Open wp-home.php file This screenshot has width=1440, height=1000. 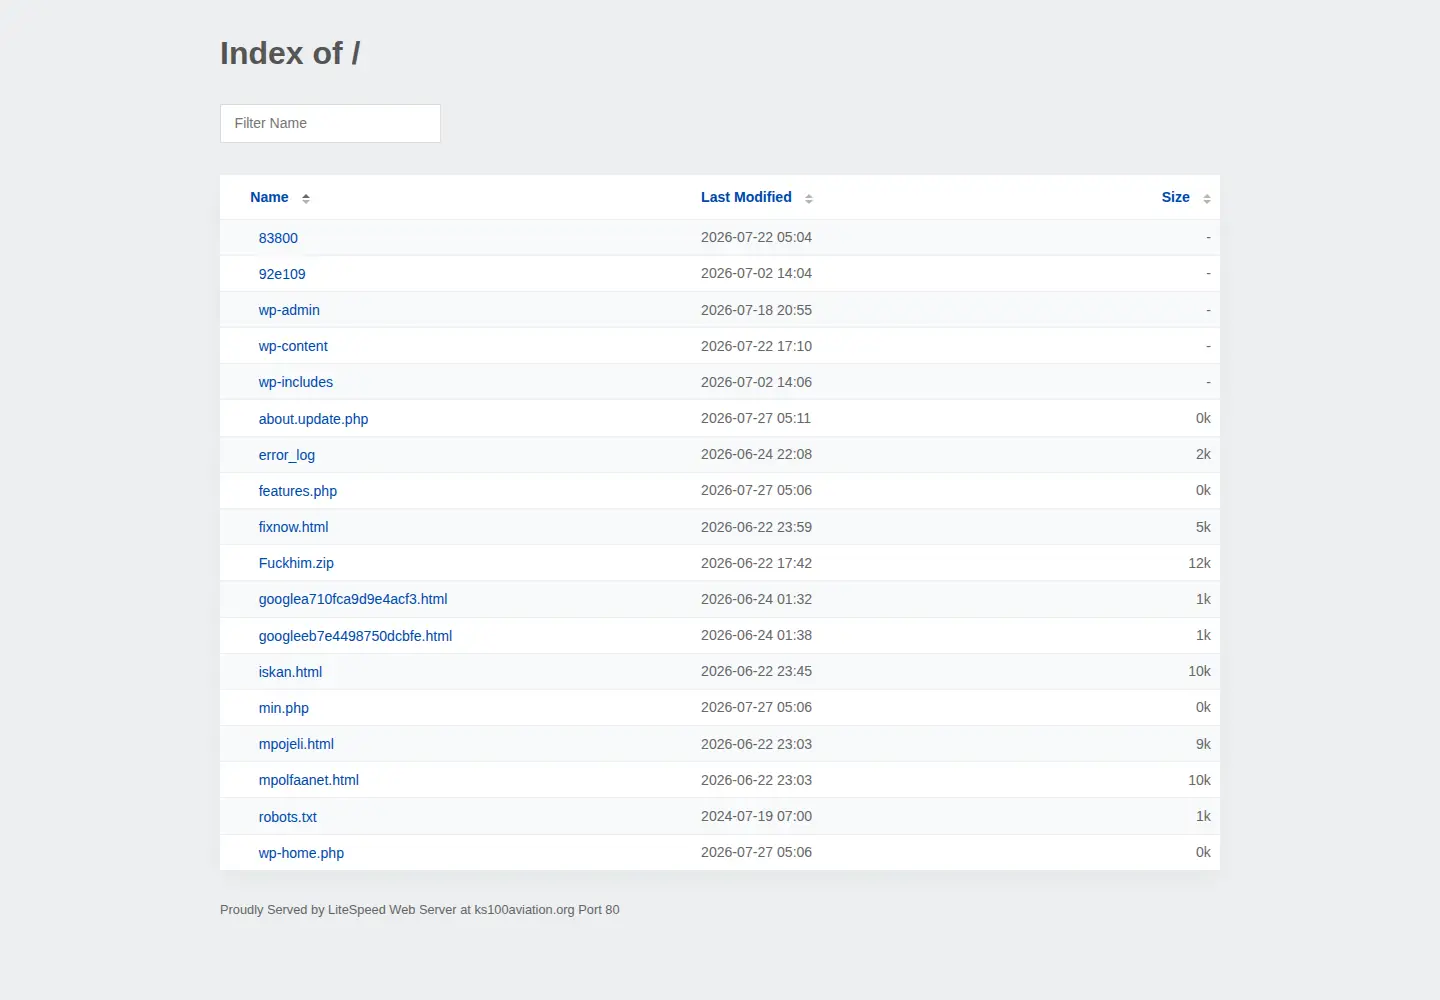pyautogui.click(x=301, y=853)
